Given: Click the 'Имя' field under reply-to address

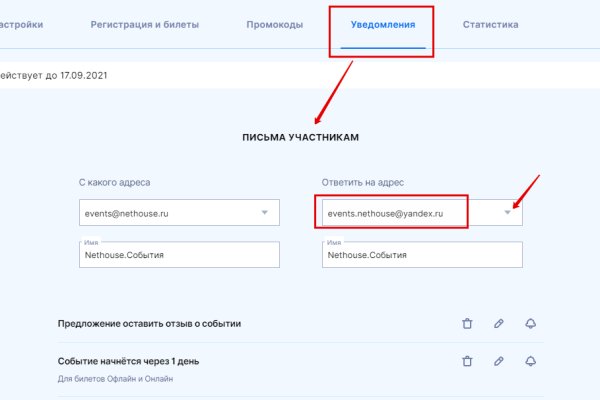Looking at the screenshot, I should coord(422,255).
